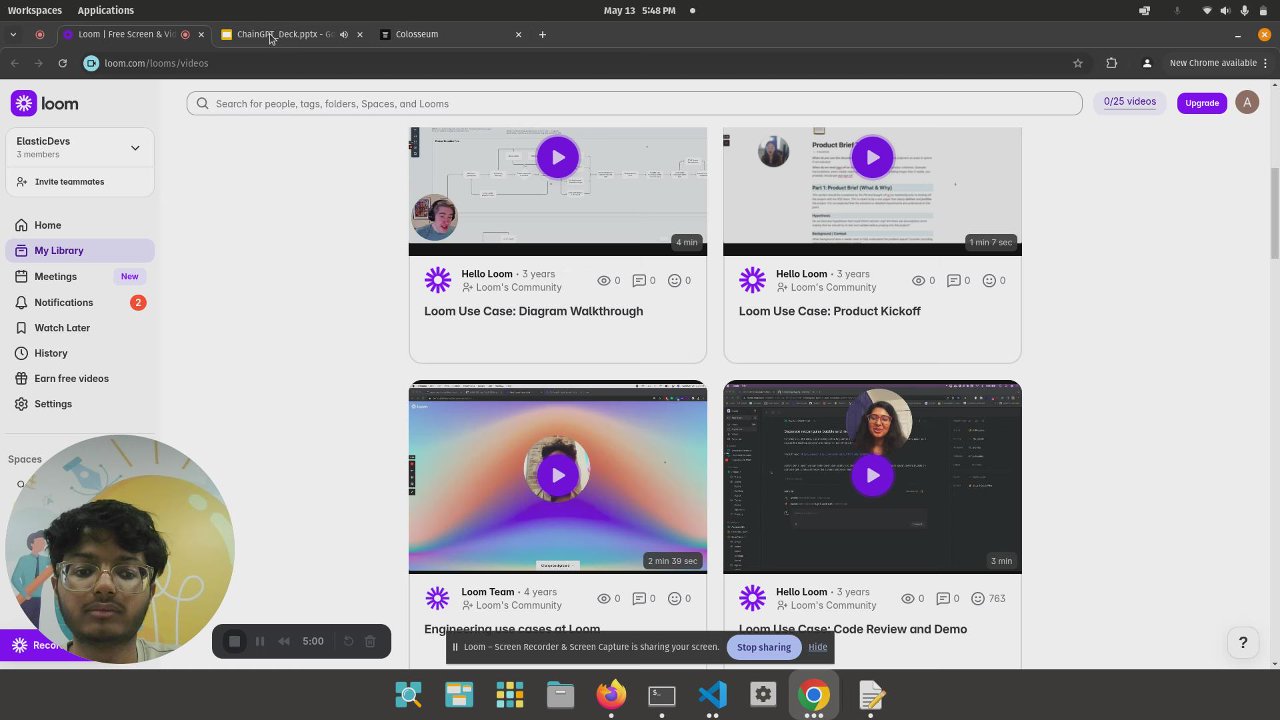
Task: Bookmark page with the star icon
Action: point(1077,63)
